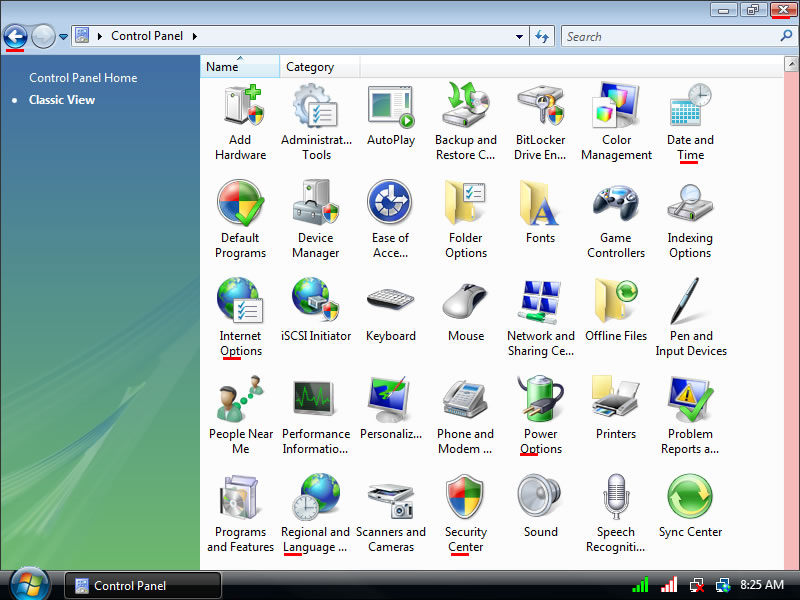
Task: Click in the Search box
Action: pos(678,37)
